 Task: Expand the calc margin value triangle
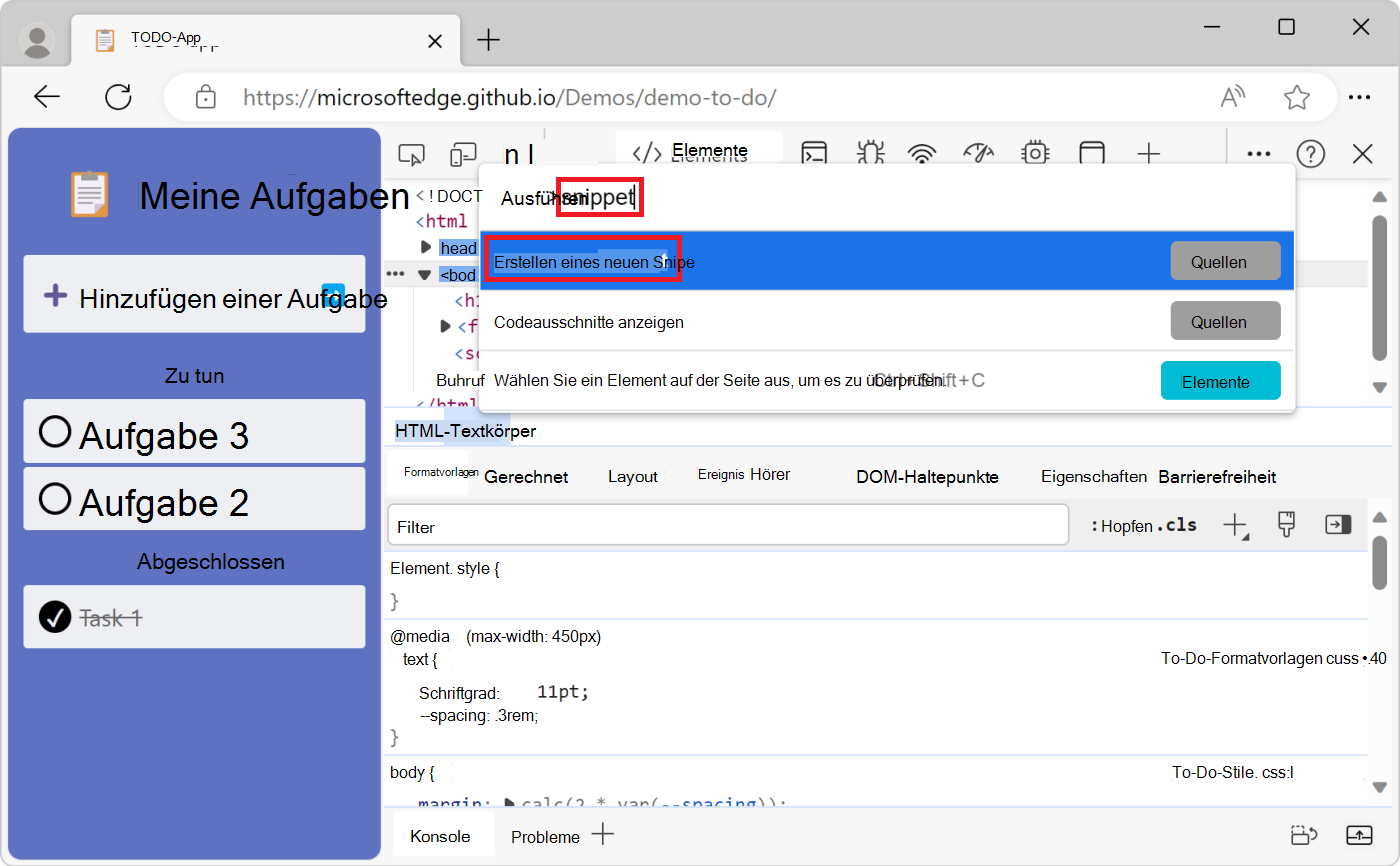(509, 803)
